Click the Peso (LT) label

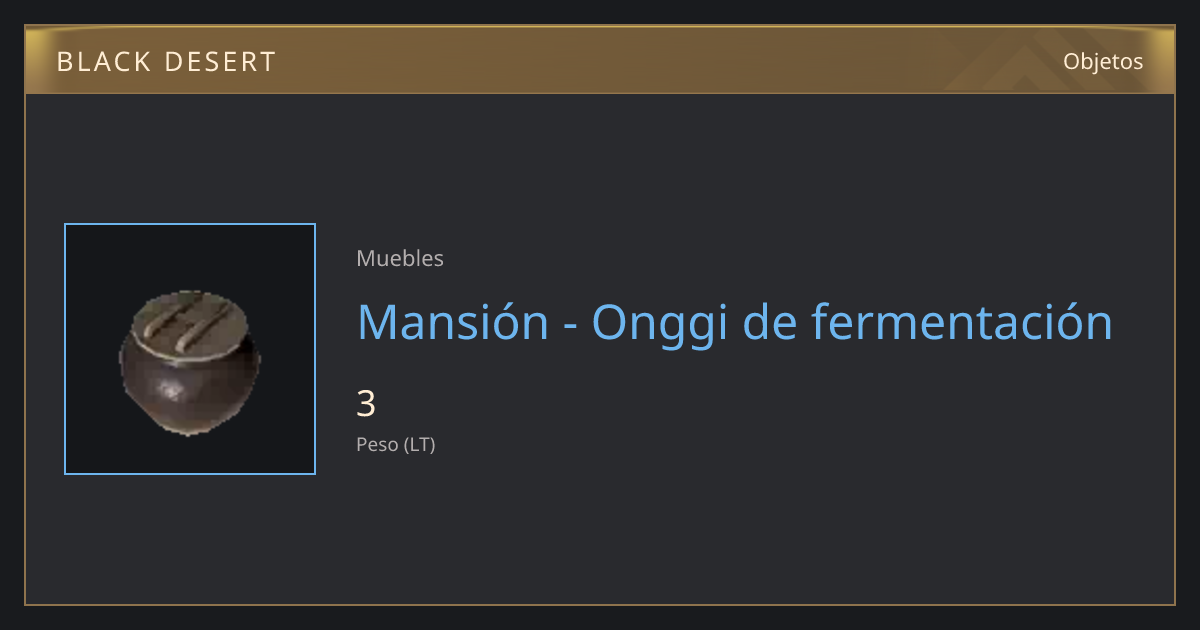coord(396,445)
